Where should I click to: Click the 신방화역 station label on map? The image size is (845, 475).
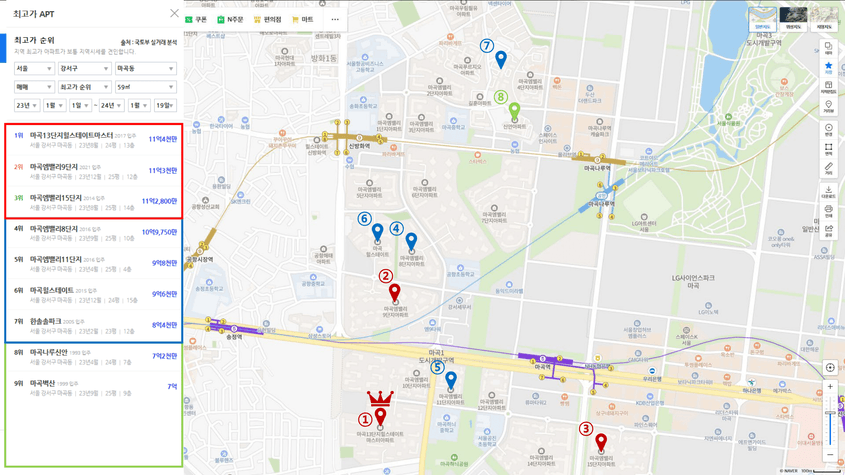(x=359, y=146)
